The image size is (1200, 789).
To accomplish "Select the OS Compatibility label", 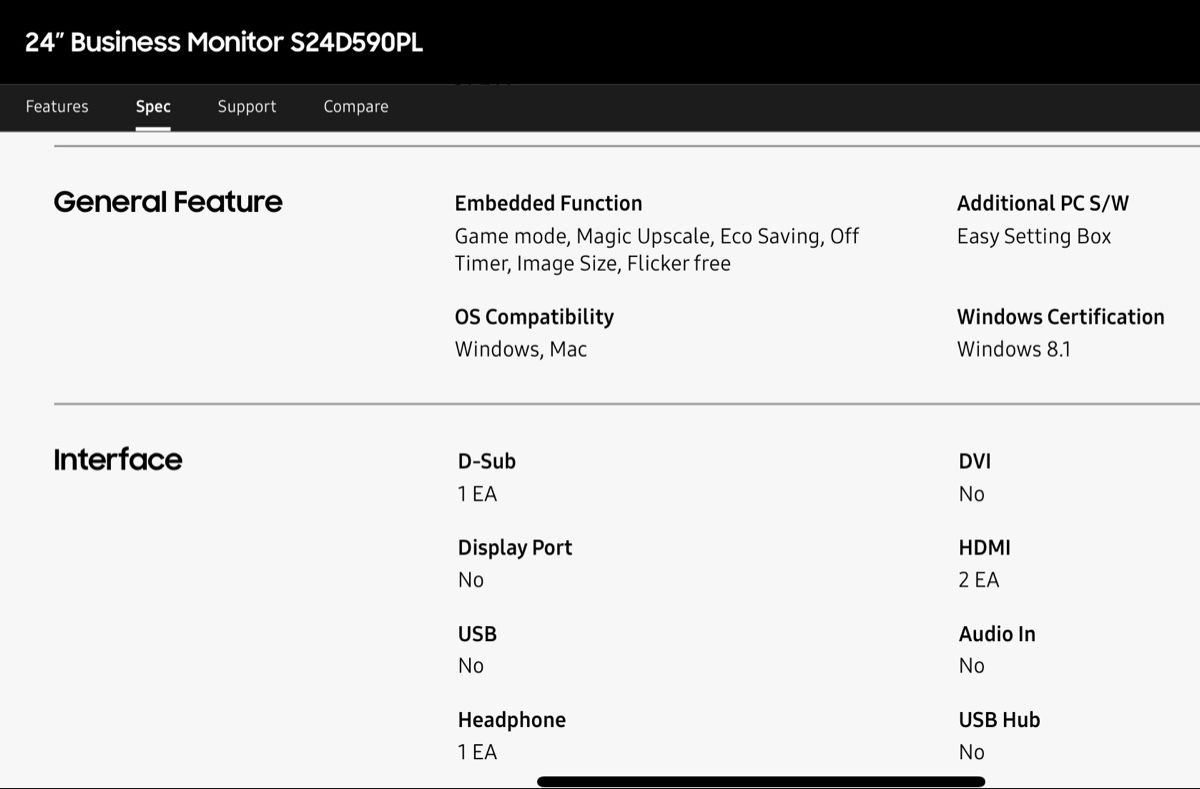I will tap(534, 317).
